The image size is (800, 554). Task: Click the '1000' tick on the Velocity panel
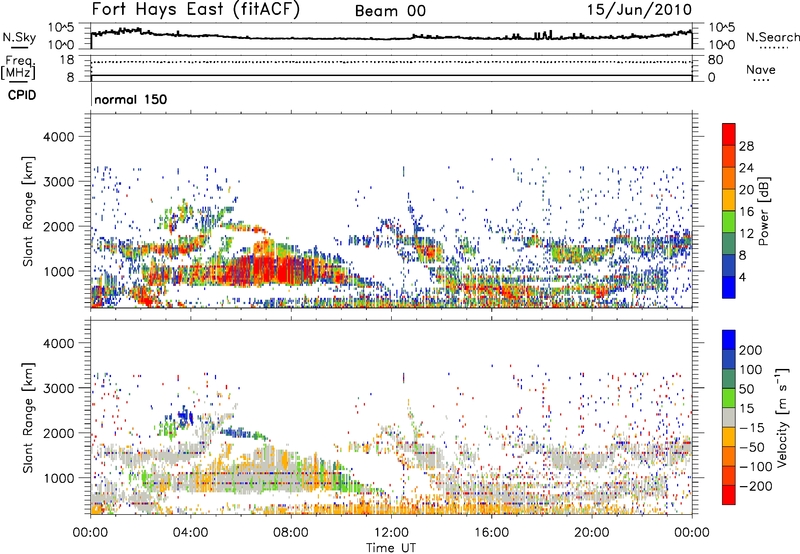tap(59, 478)
